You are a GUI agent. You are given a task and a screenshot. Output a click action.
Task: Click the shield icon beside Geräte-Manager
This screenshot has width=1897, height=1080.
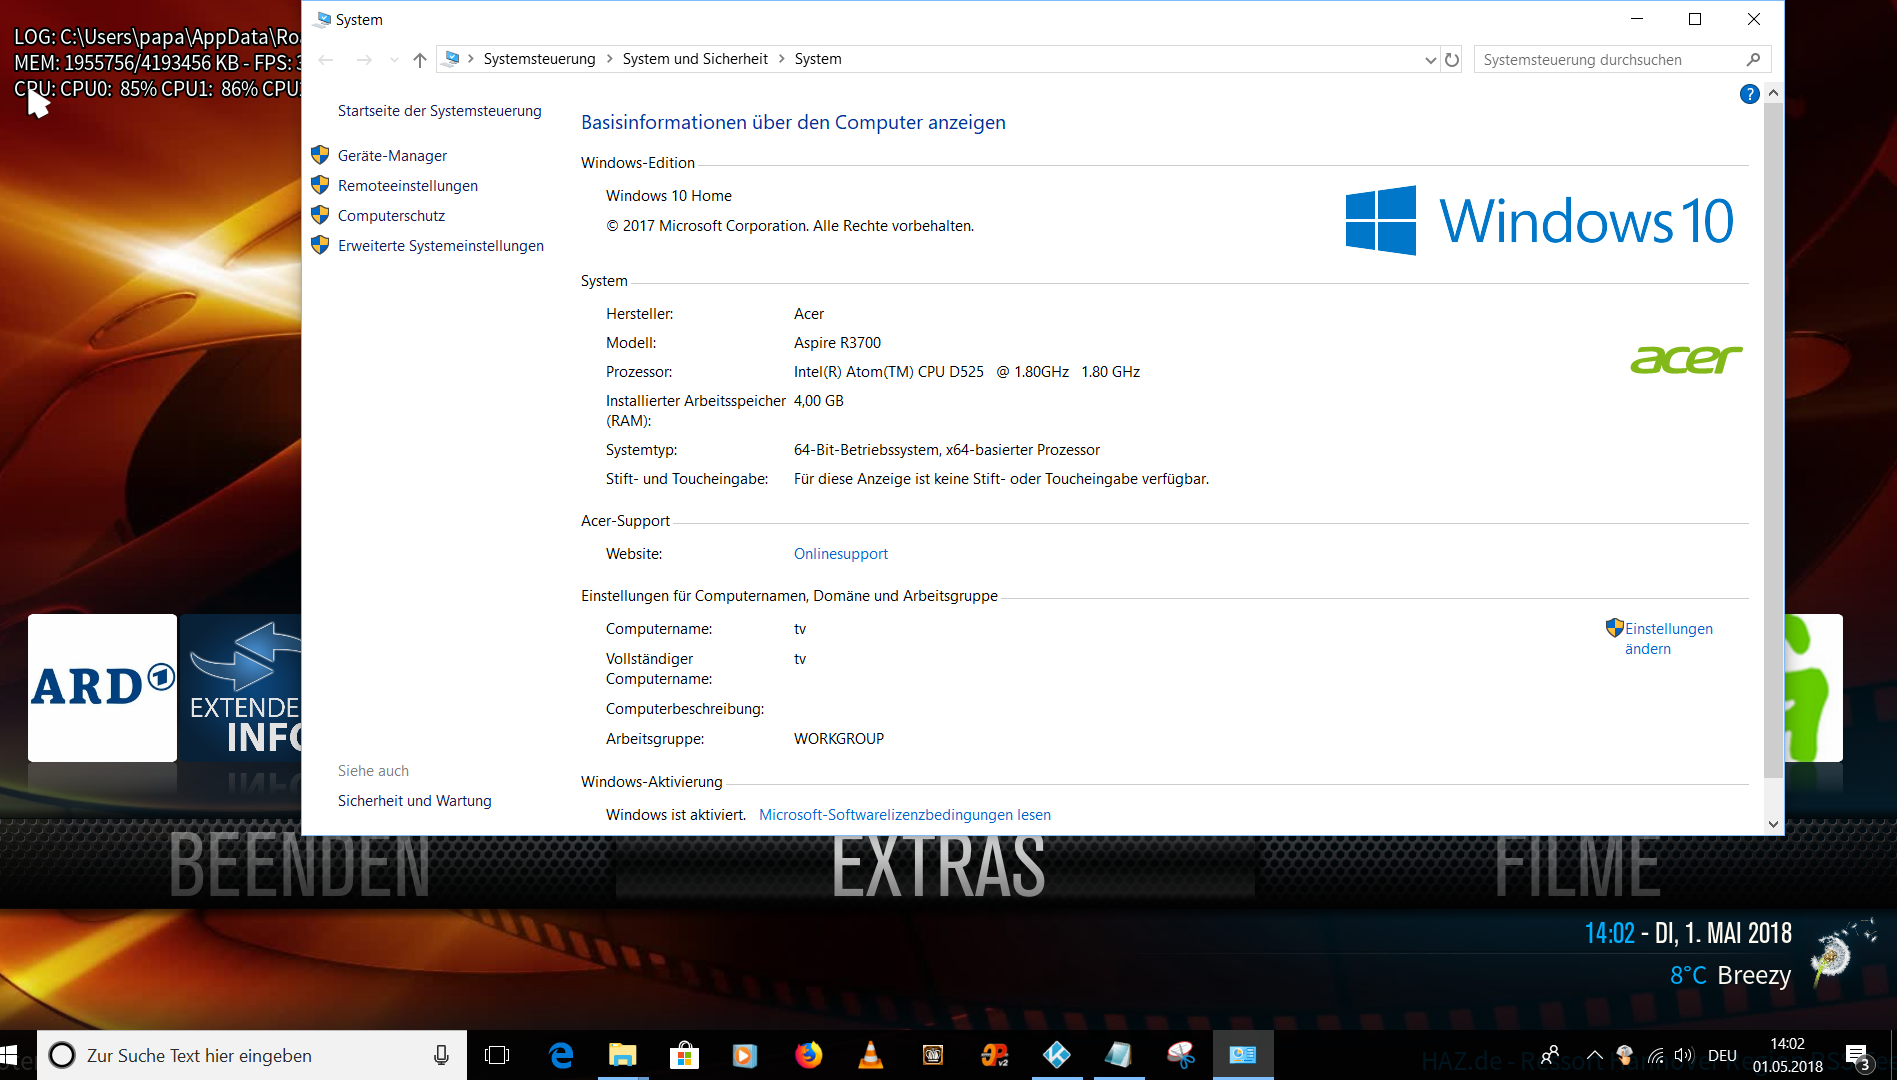[x=320, y=155]
